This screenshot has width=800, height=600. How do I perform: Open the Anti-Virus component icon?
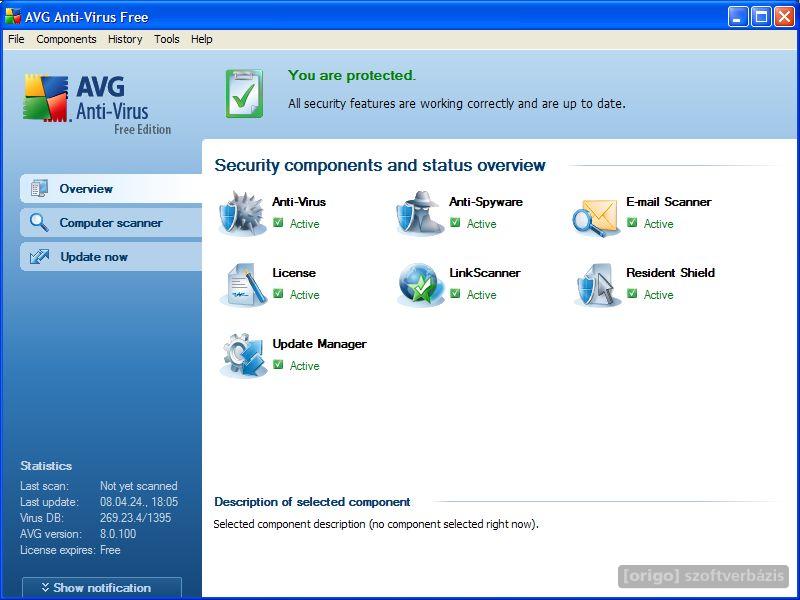click(x=242, y=213)
